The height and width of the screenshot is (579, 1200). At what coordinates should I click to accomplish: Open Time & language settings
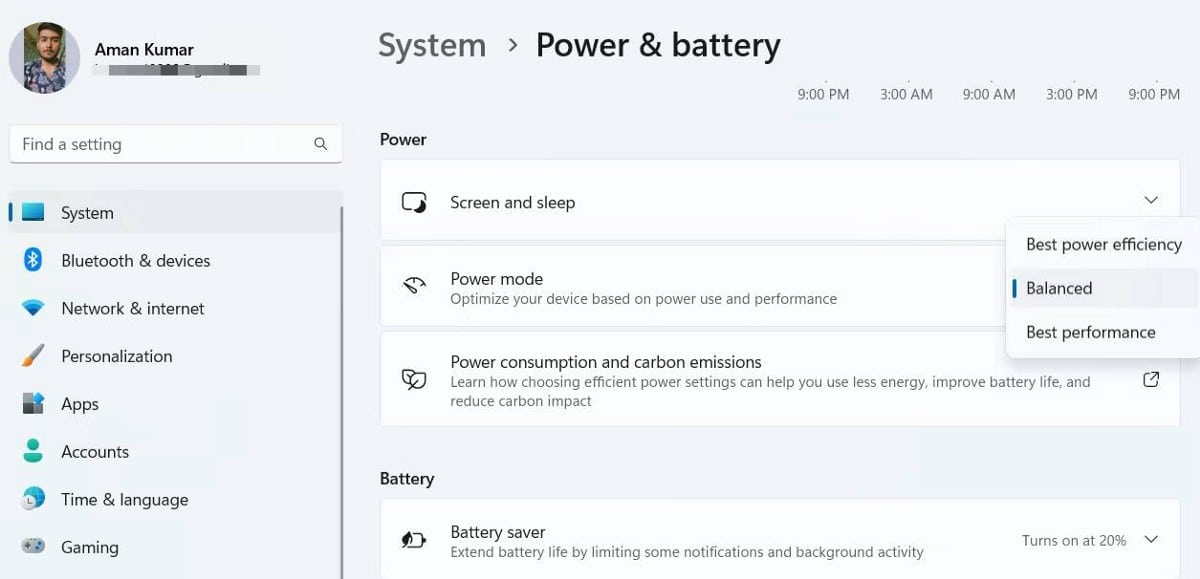point(123,499)
